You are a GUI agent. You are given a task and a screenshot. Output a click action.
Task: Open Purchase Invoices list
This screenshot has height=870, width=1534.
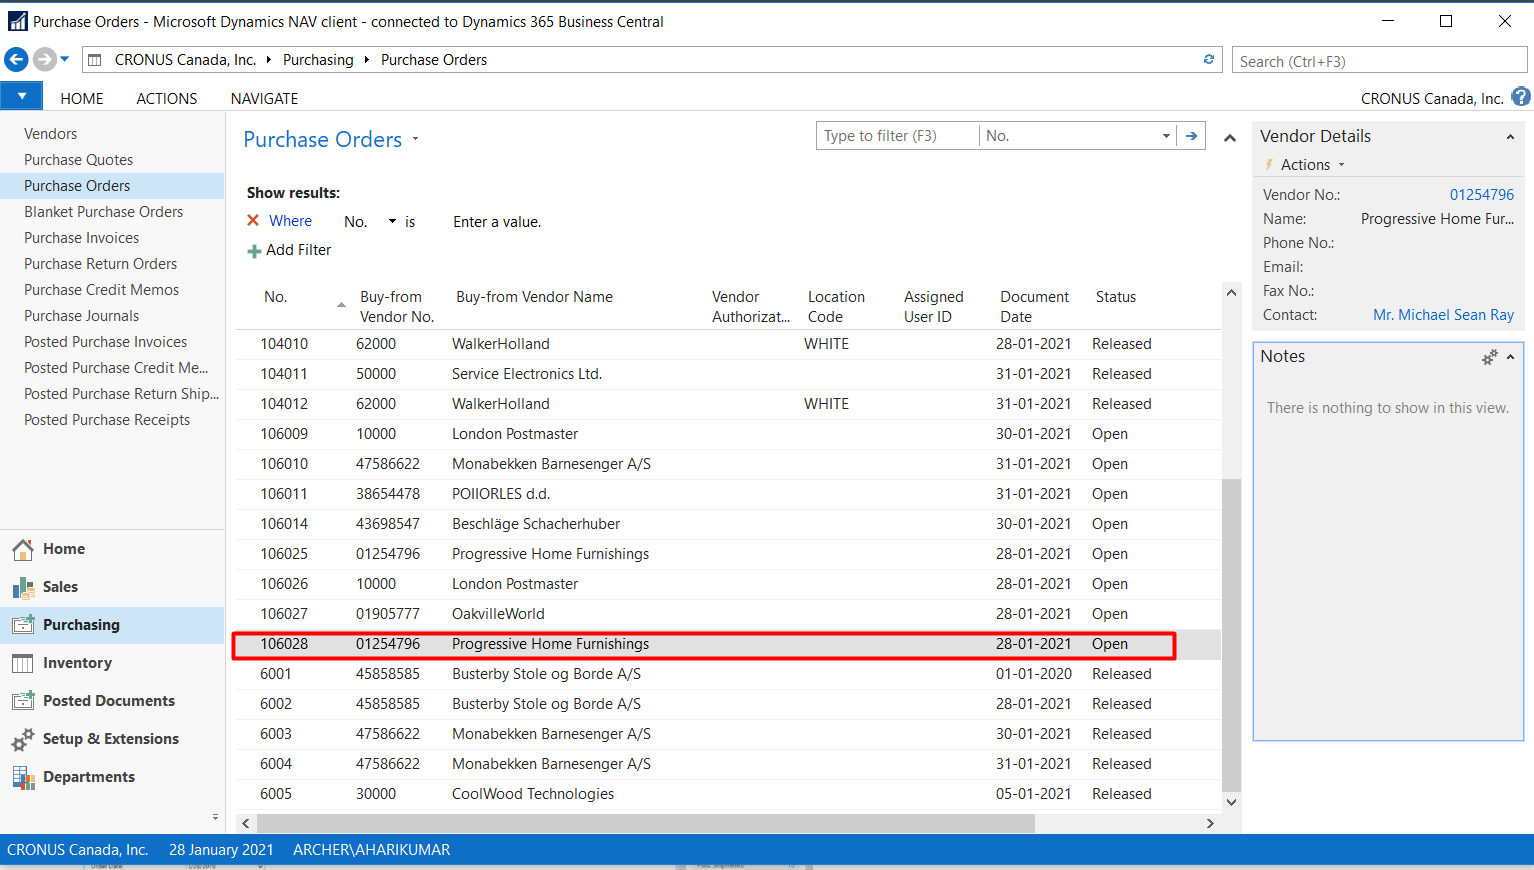(x=82, y=238)
